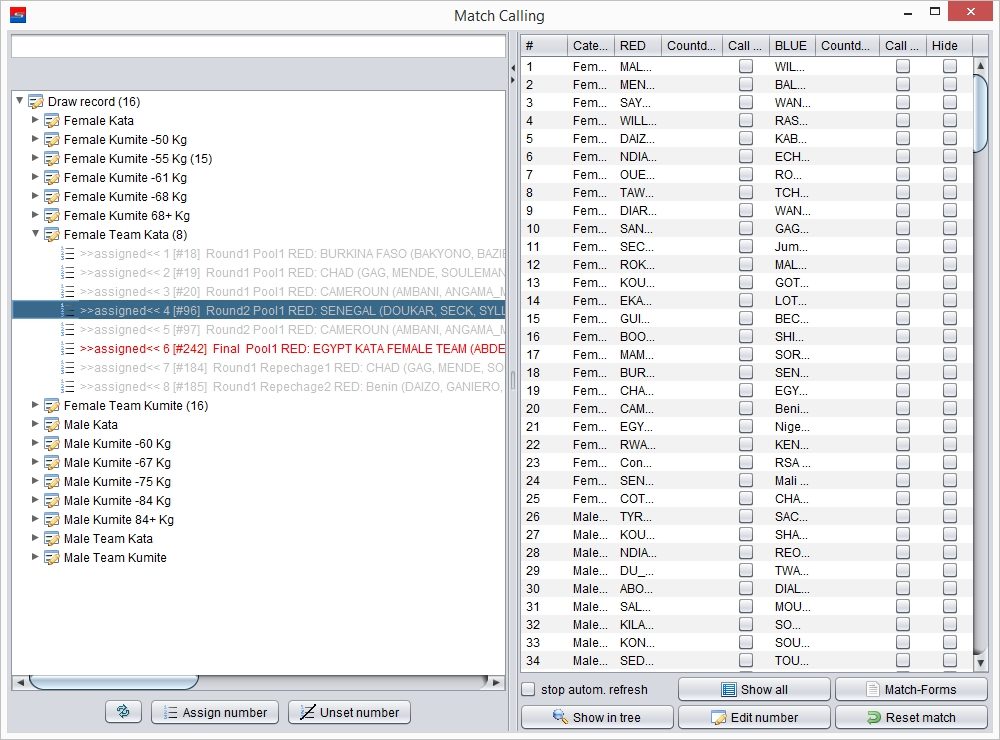Click the Show in tree button
The width and height of the screenshot is (1000, 740).
(597, 717)
